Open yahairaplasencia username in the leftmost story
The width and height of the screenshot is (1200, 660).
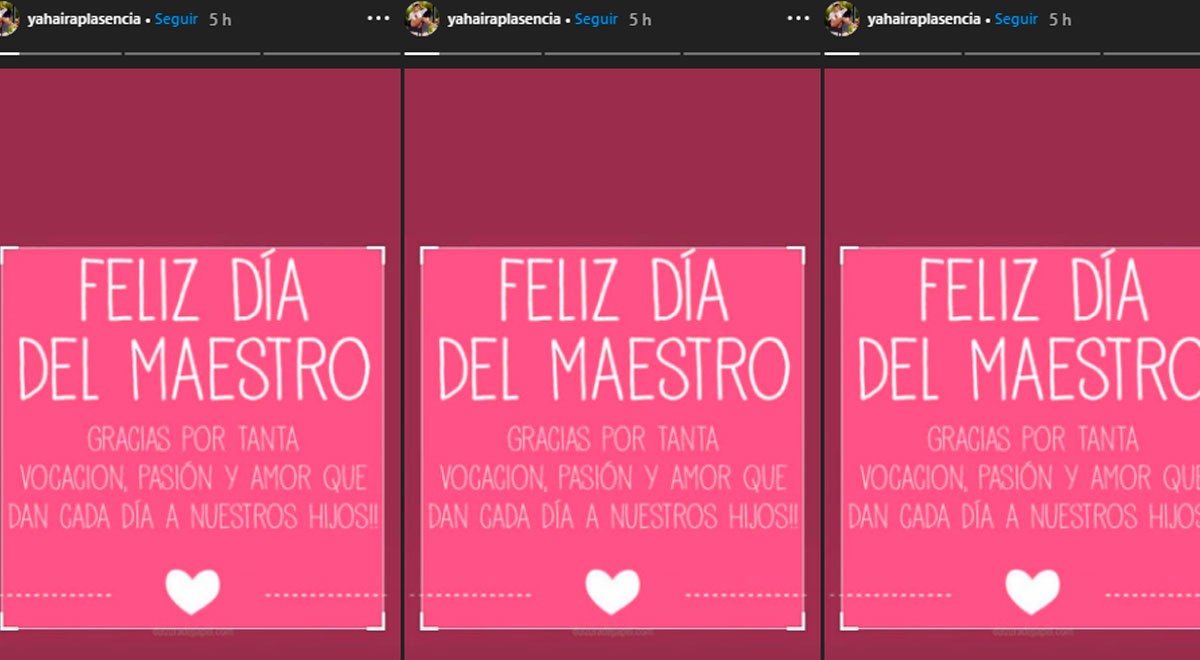click(84, 19)
